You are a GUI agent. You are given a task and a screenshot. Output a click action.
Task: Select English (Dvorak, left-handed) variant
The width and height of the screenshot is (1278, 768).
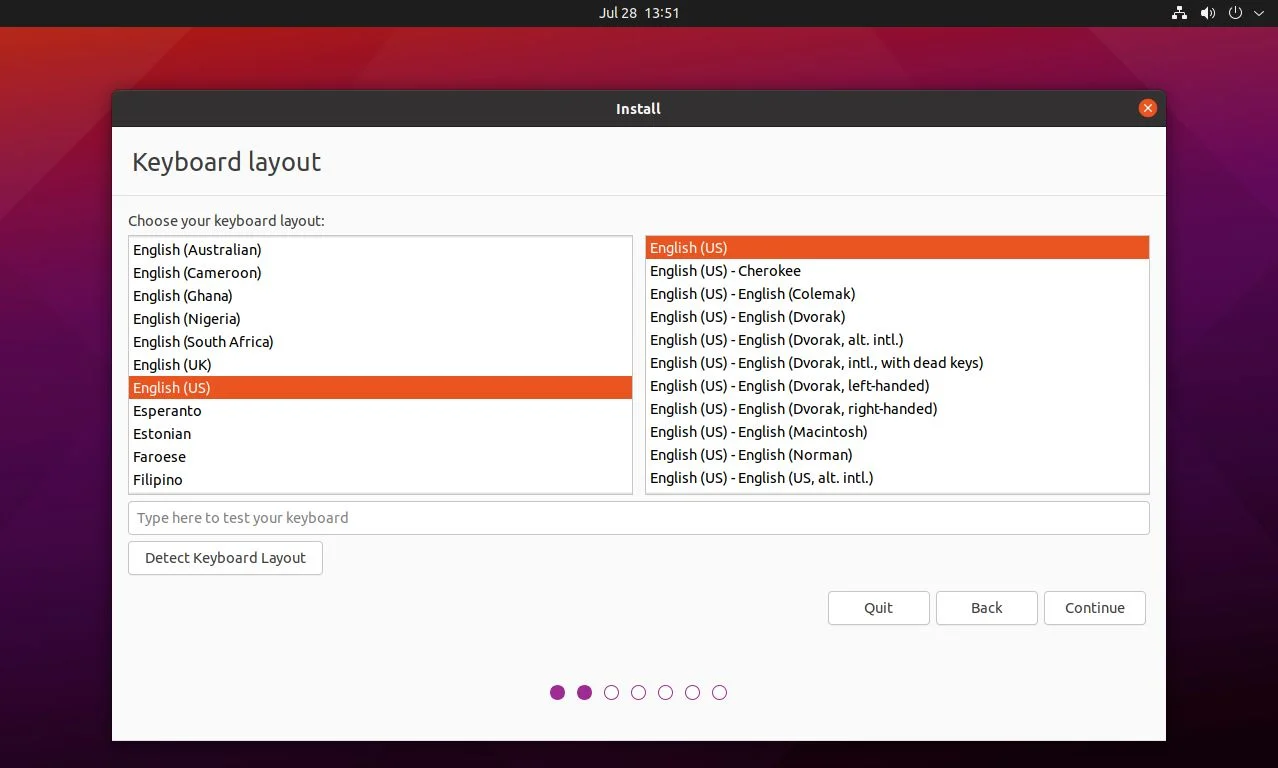(897, 386)
